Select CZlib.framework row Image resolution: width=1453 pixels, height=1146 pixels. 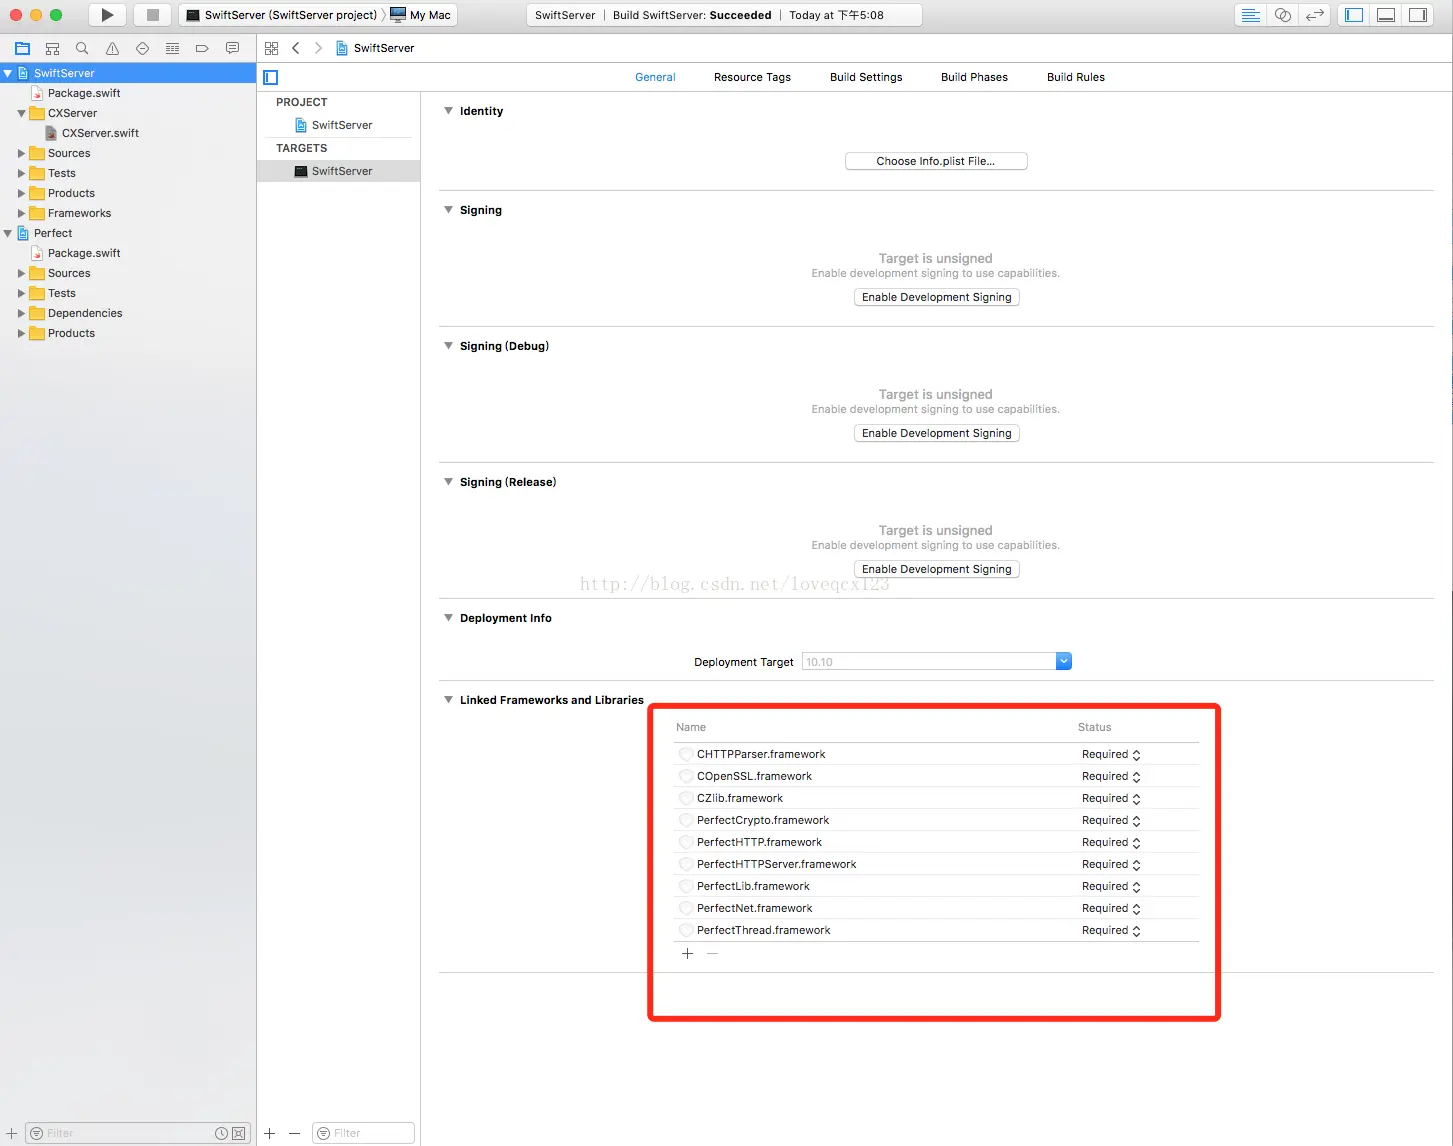click(936, 798)
